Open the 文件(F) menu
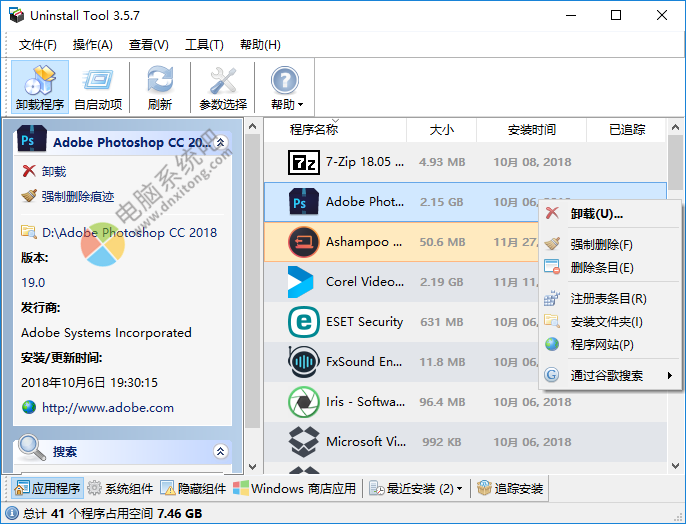Screen dimensions: 686x524 [x=38, y=45]
